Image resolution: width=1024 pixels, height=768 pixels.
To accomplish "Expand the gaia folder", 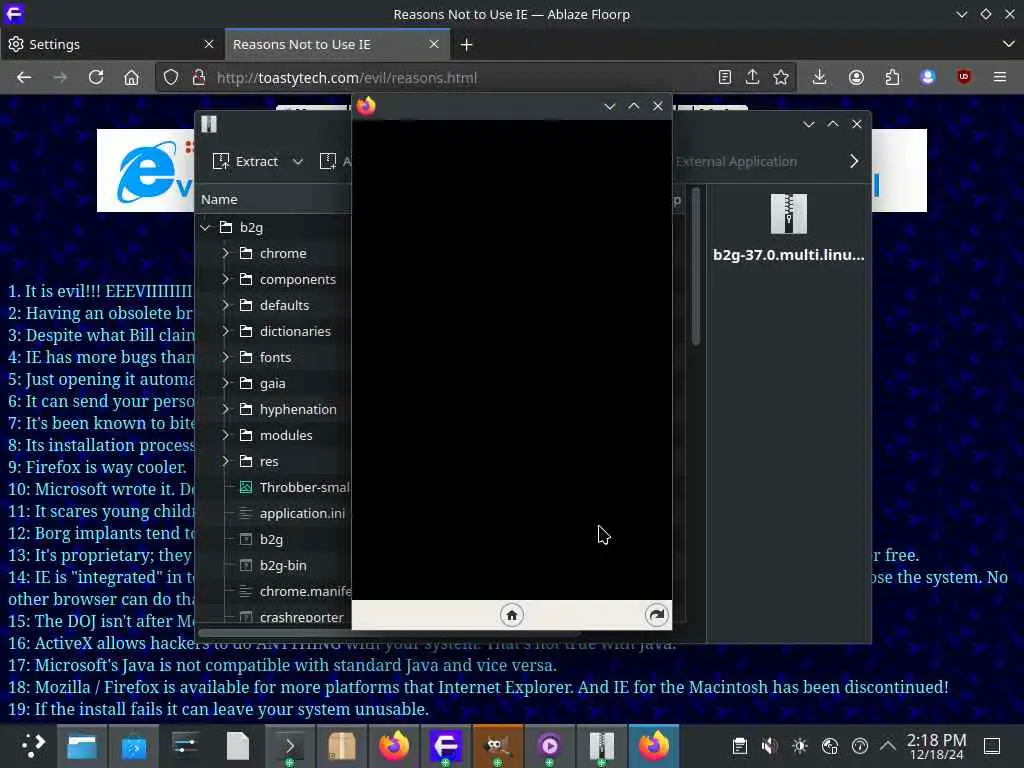I will coord(225,383).
